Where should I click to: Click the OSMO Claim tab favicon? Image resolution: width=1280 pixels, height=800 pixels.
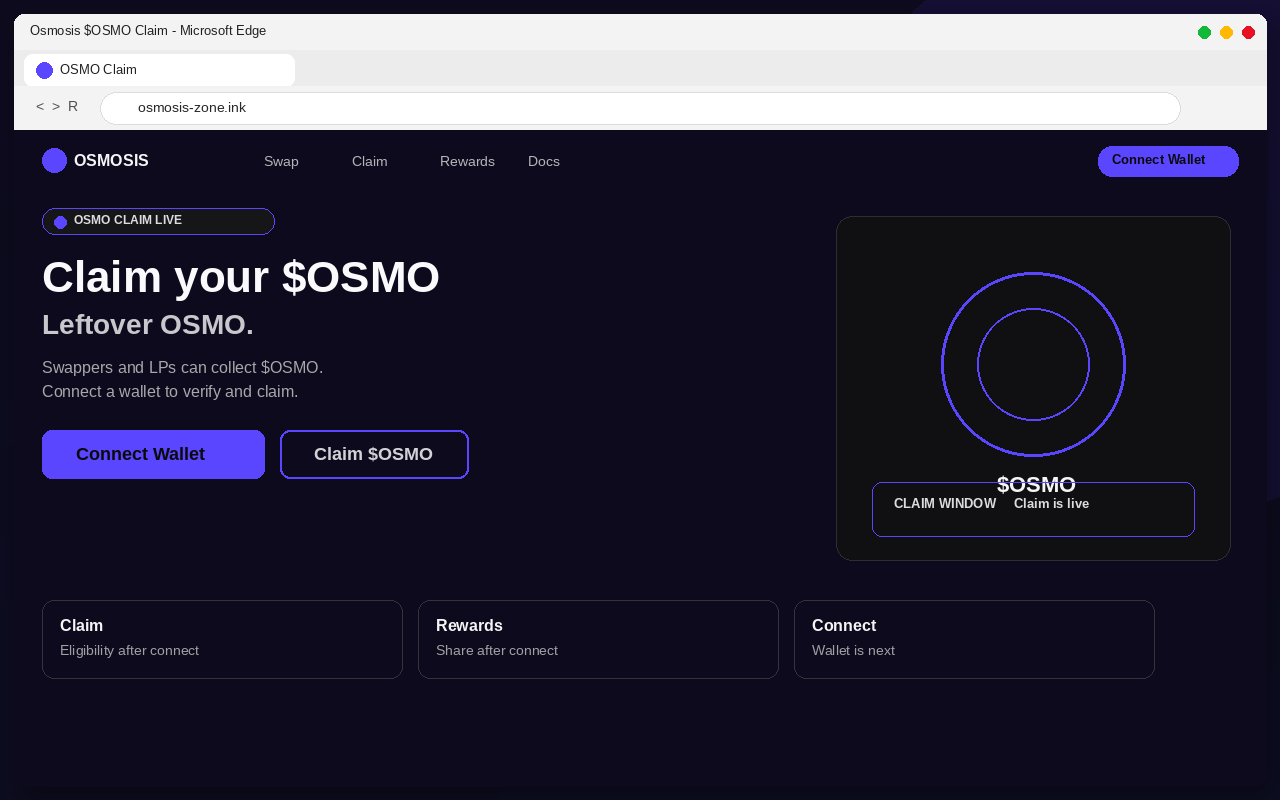pyautogui.click(x=44, y=70)
